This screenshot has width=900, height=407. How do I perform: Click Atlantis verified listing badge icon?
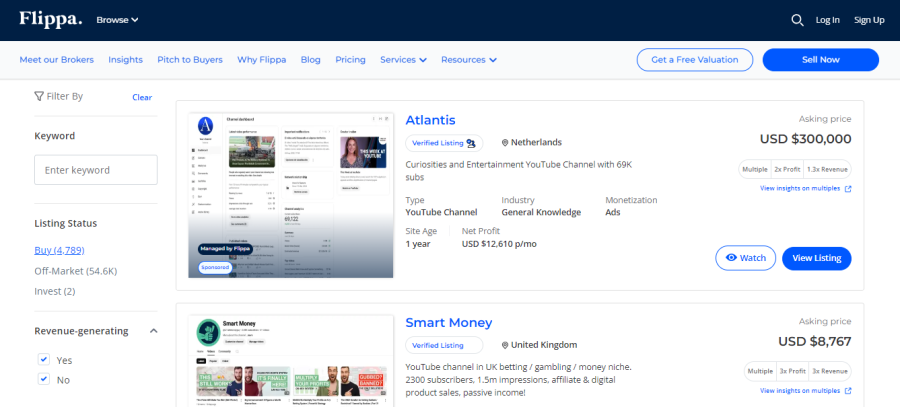[471, 143]
